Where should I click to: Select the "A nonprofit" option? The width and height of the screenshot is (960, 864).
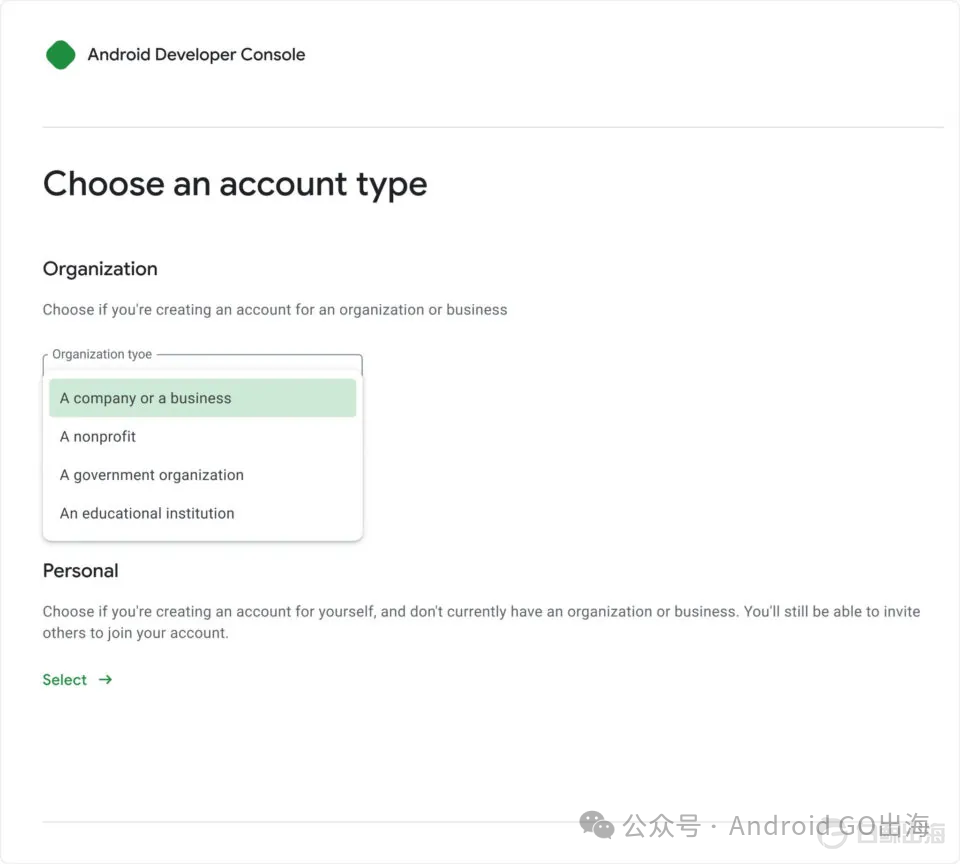click(98, 437)
